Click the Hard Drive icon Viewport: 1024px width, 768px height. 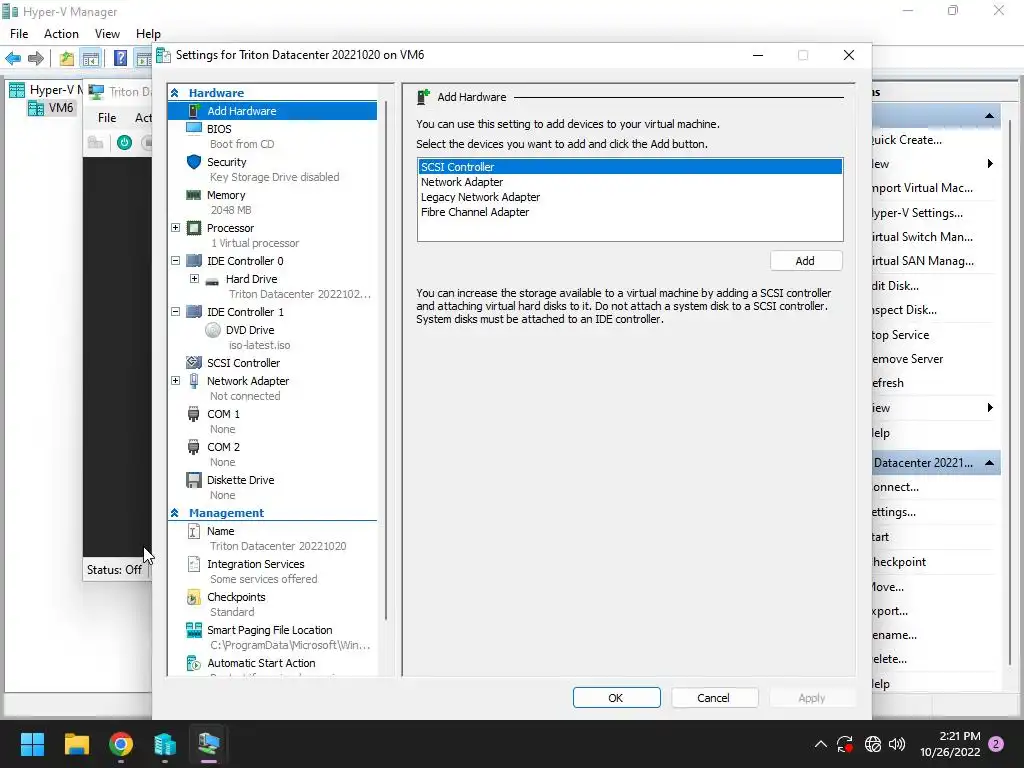click(212, 281)
